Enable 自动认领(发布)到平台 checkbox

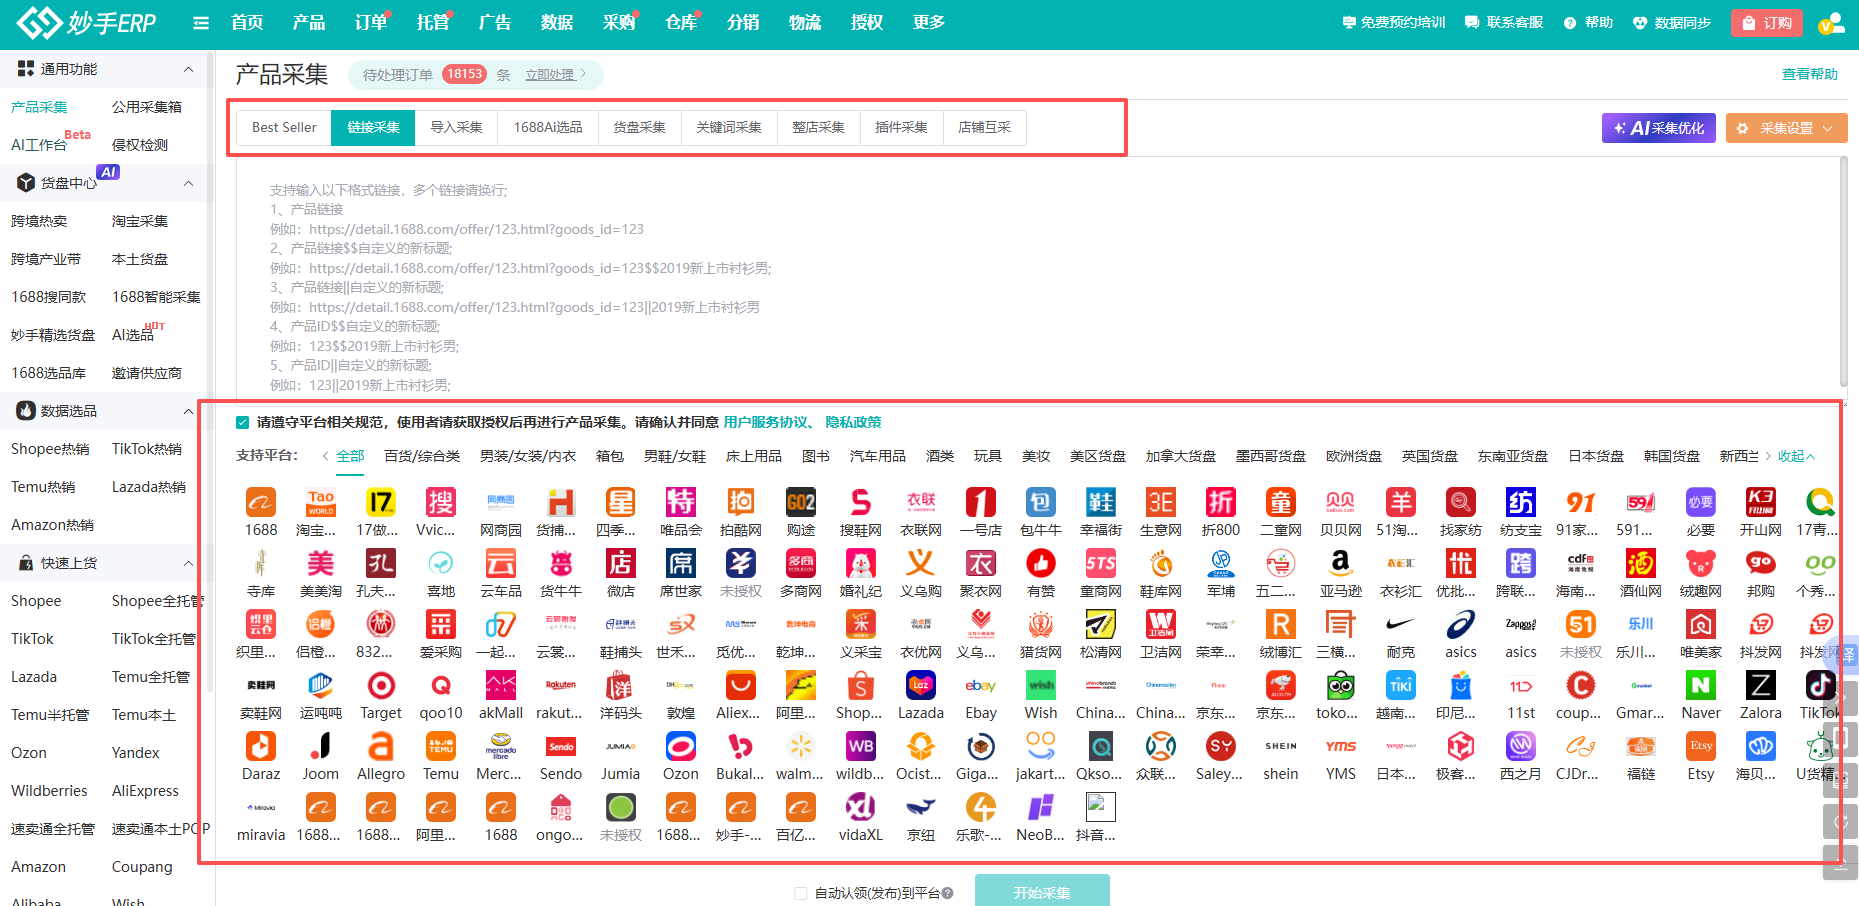tap(800, 894)
